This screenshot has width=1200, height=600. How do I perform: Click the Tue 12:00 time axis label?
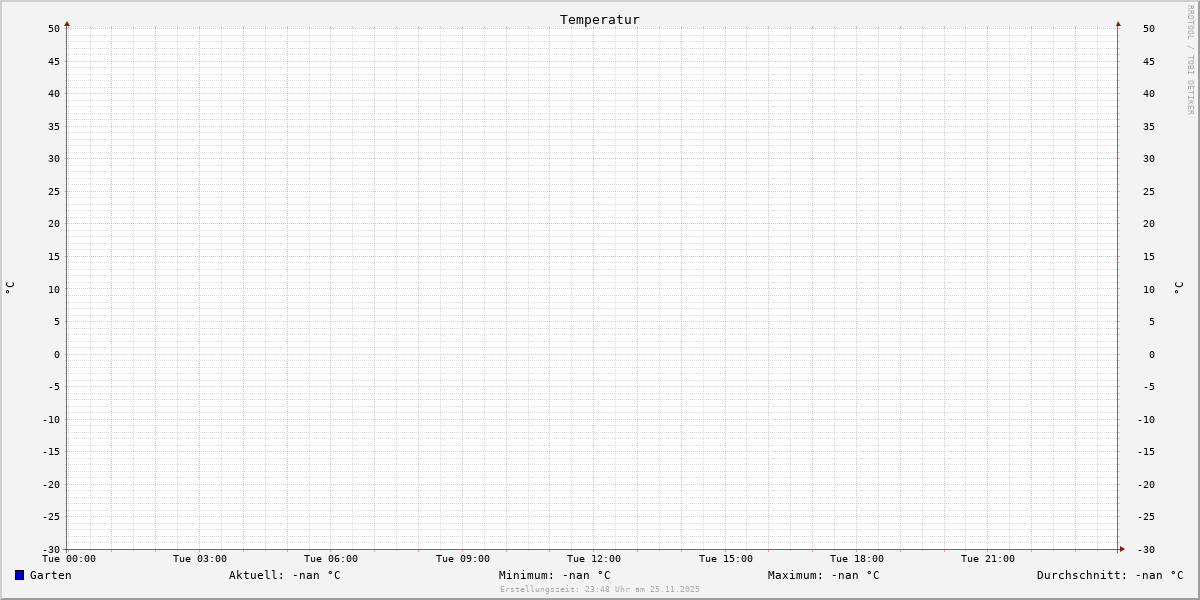(x=594, y=559)
